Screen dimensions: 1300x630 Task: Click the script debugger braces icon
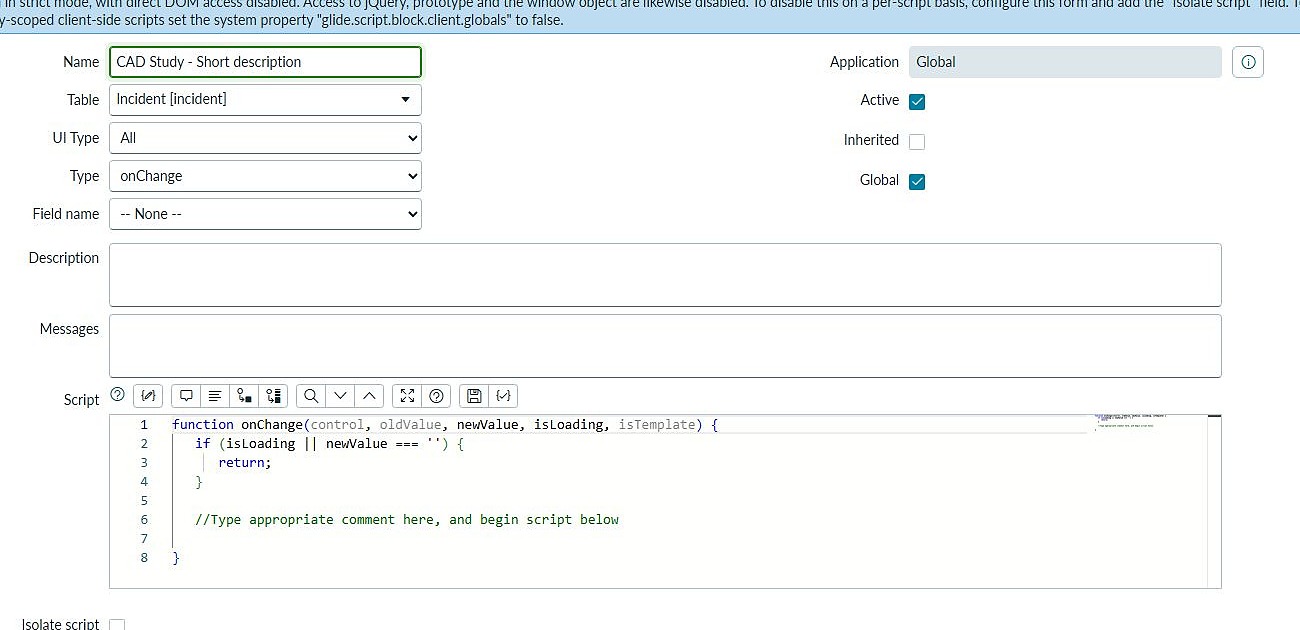point(503,396)
